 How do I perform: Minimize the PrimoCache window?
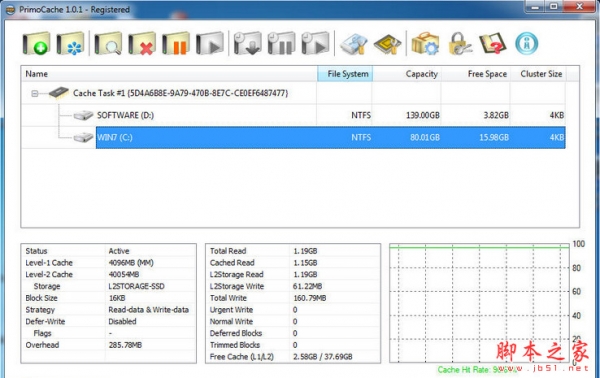[535, 7]
